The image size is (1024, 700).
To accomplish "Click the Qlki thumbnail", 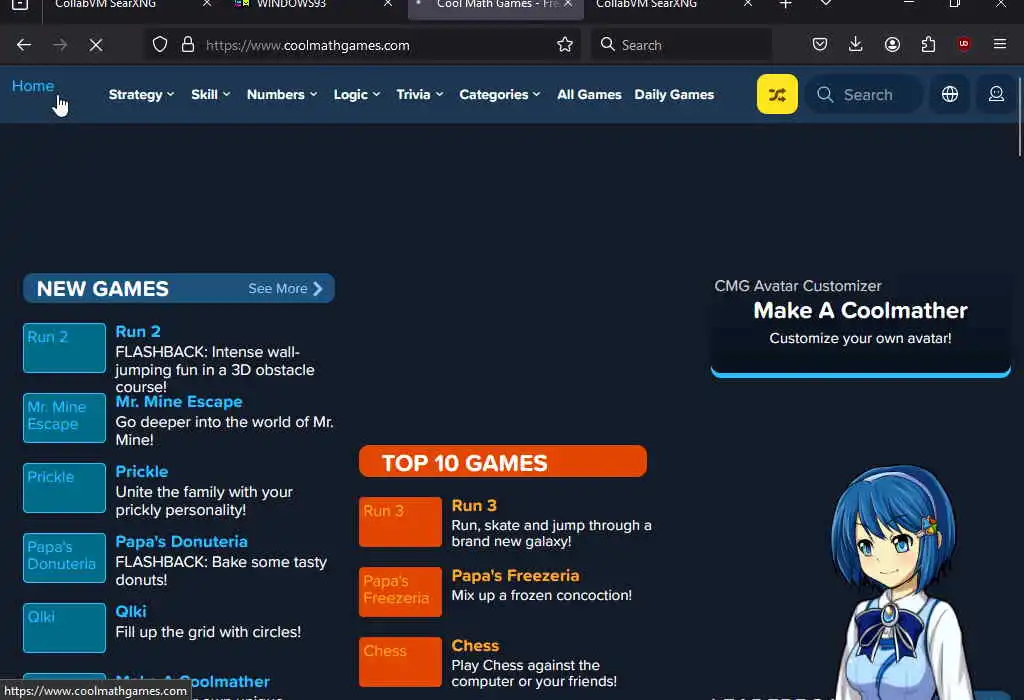I will click(64, 628).
